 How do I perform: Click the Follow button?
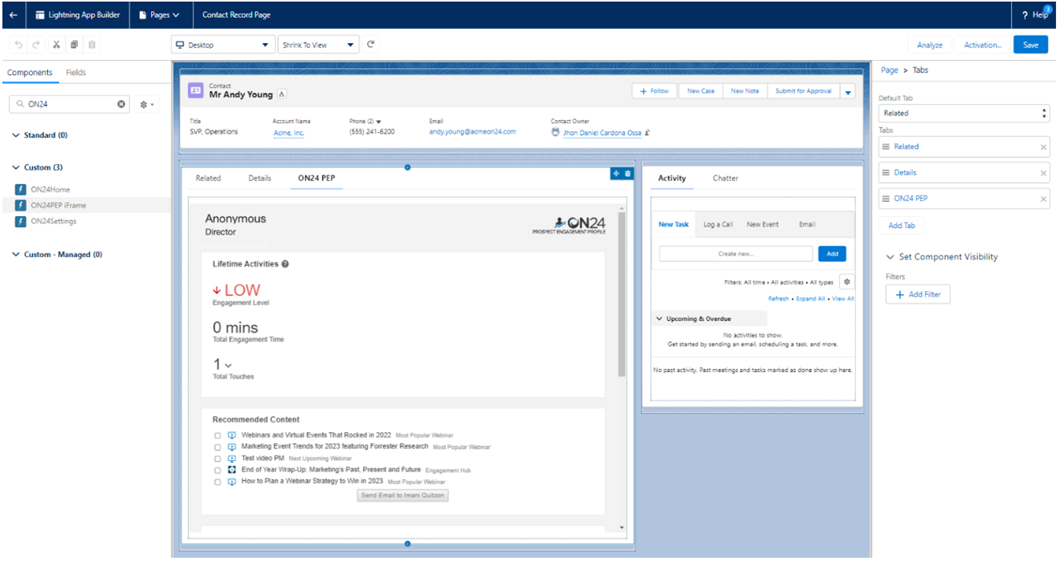click(x=654, y=91)
